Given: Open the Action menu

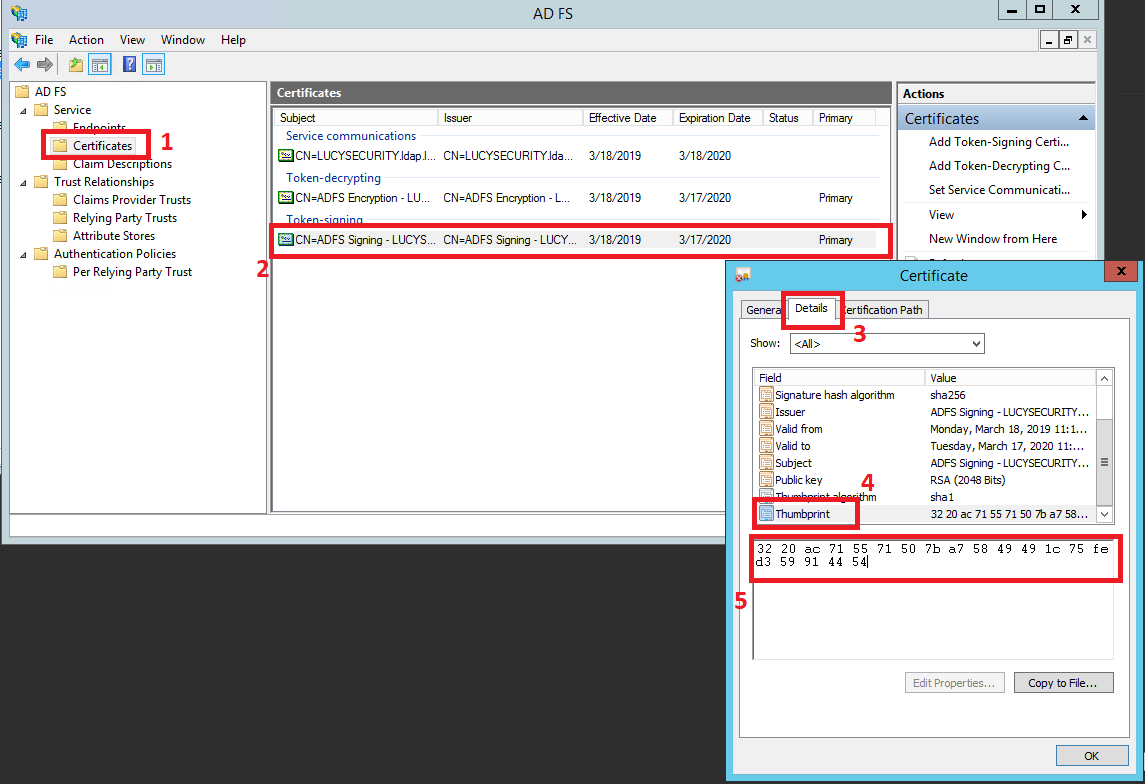Looking at the screenshot, I should (x=86, y=39).
